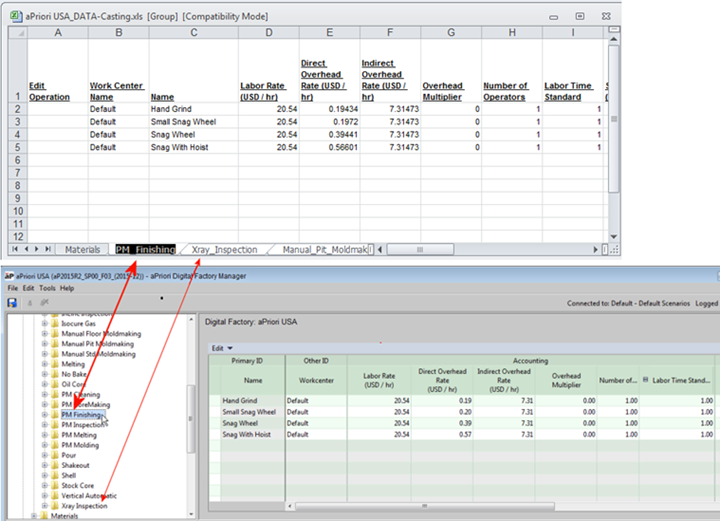Click the first-sheet navigation arrow in Excel
Screen dimensions: 720x521
coord(15,249)
